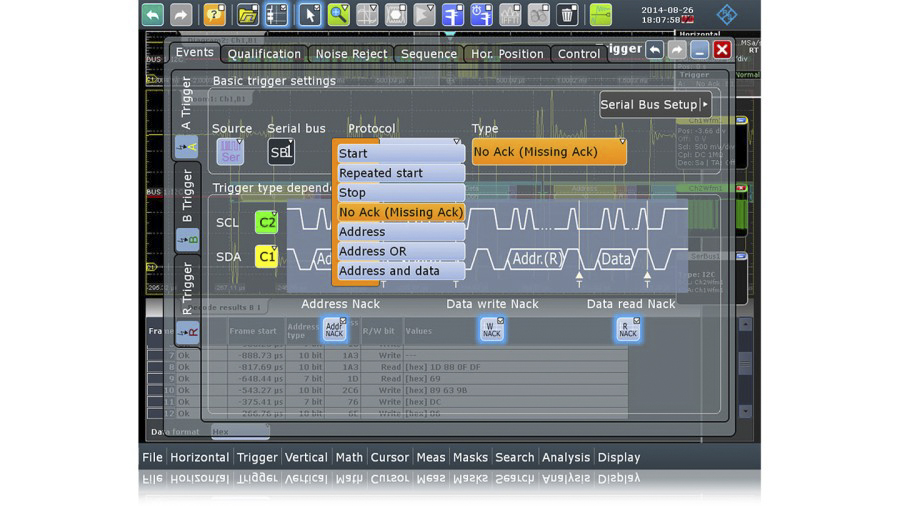This screenshot has height=506, width=900.
Task: Select the yellow C1 SDA channel swatch
Action: (x=267, y=257)
